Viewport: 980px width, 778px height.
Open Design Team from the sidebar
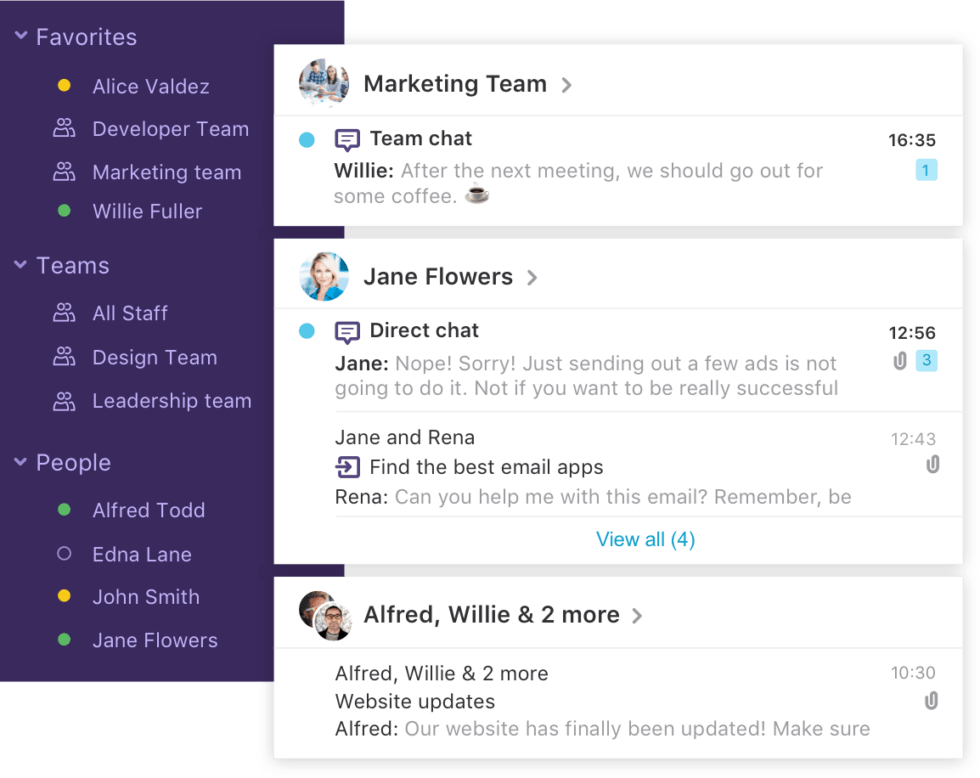pos(154,357)
